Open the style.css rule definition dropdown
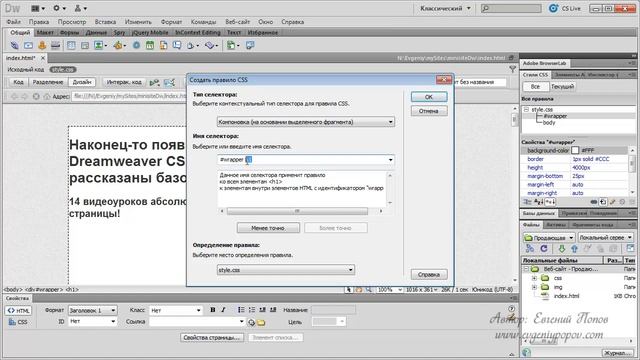 [x=286, y=270]
